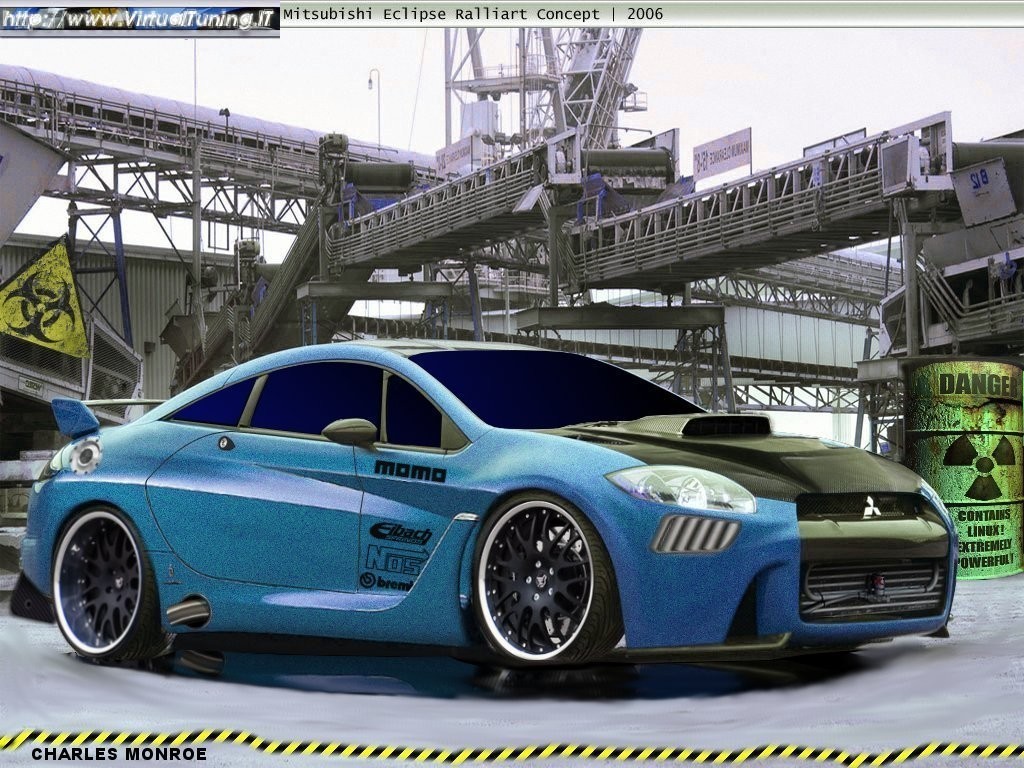
Task: Click the 'momo' decal on the car door
Action: pos(410,471)
